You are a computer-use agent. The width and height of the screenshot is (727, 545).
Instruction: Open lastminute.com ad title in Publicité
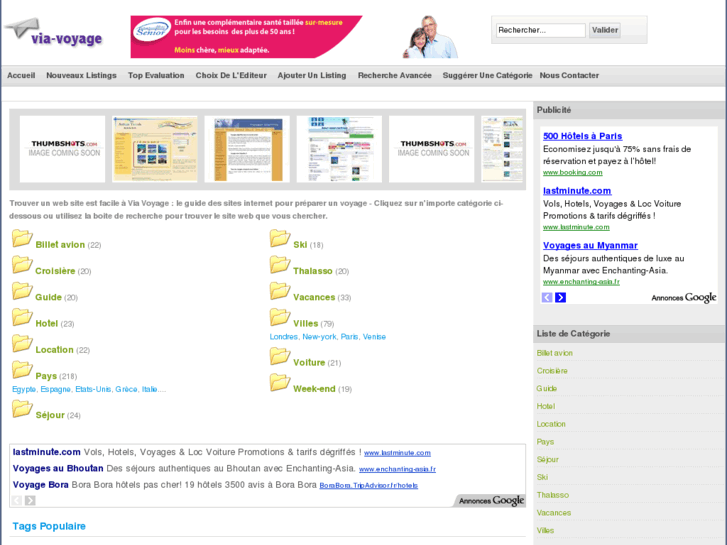pyautogui.click(x=577, y=191)
